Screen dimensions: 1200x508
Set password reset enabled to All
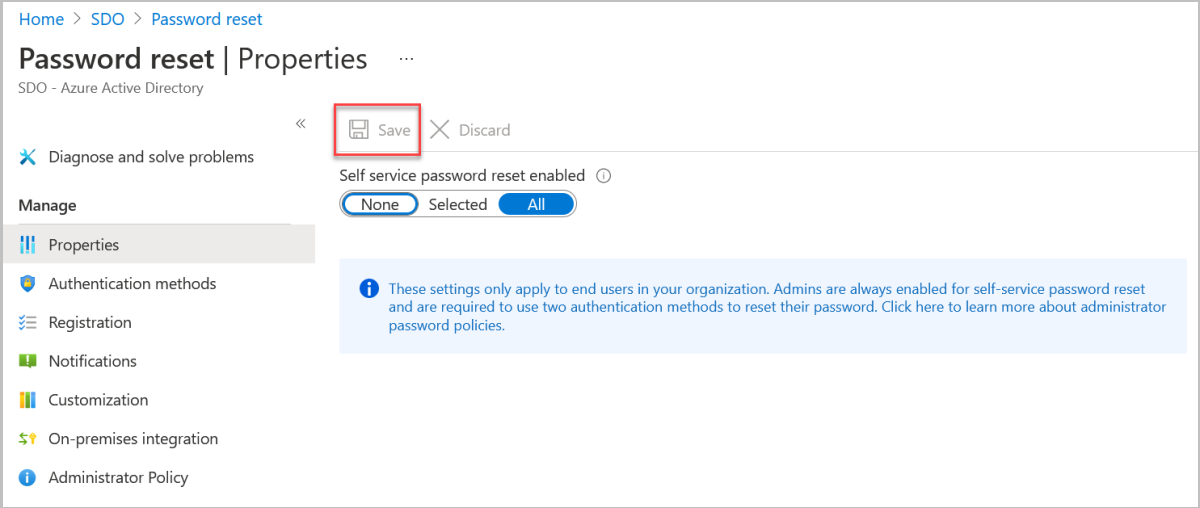536,204
